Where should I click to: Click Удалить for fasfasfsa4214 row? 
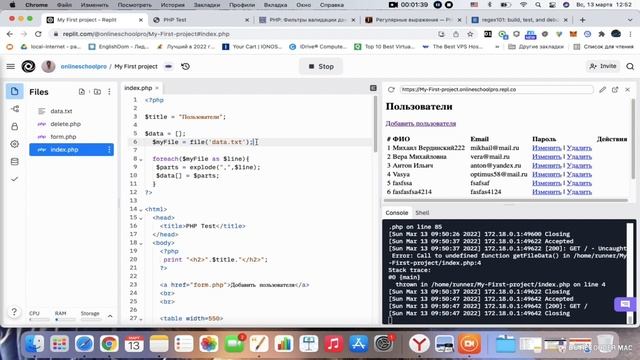click(x=579, y=192)
